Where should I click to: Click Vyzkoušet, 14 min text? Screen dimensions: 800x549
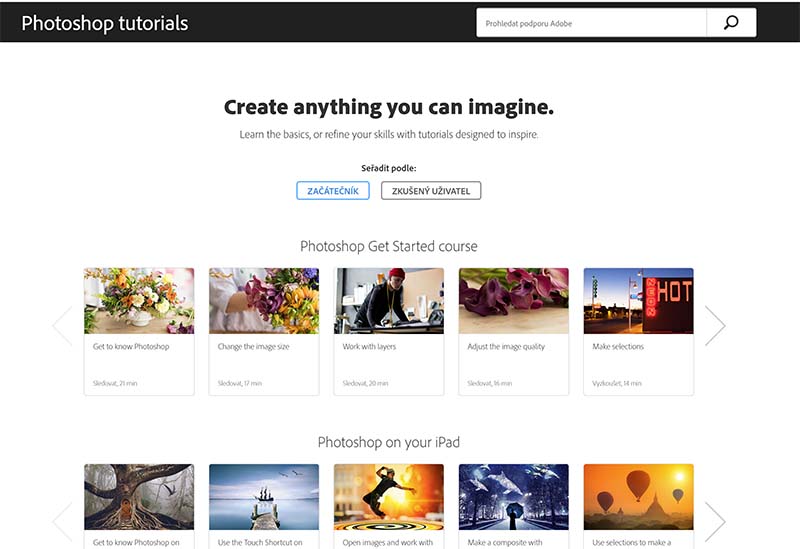[616, 383]
